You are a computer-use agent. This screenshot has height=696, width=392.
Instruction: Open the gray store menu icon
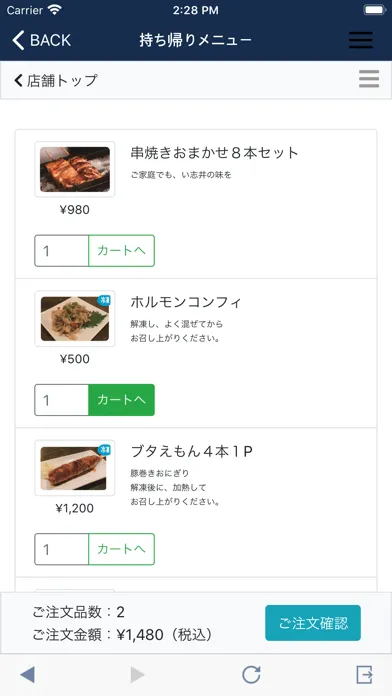click(369, 79)
